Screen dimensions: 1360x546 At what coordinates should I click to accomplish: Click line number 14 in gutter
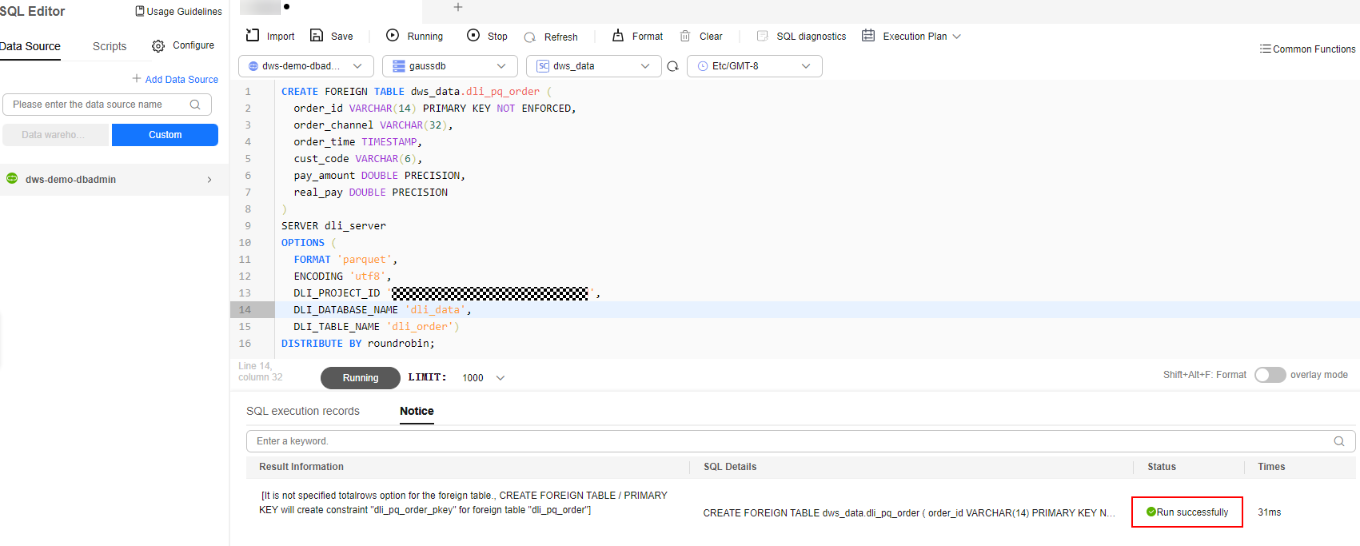pos(245,309)
